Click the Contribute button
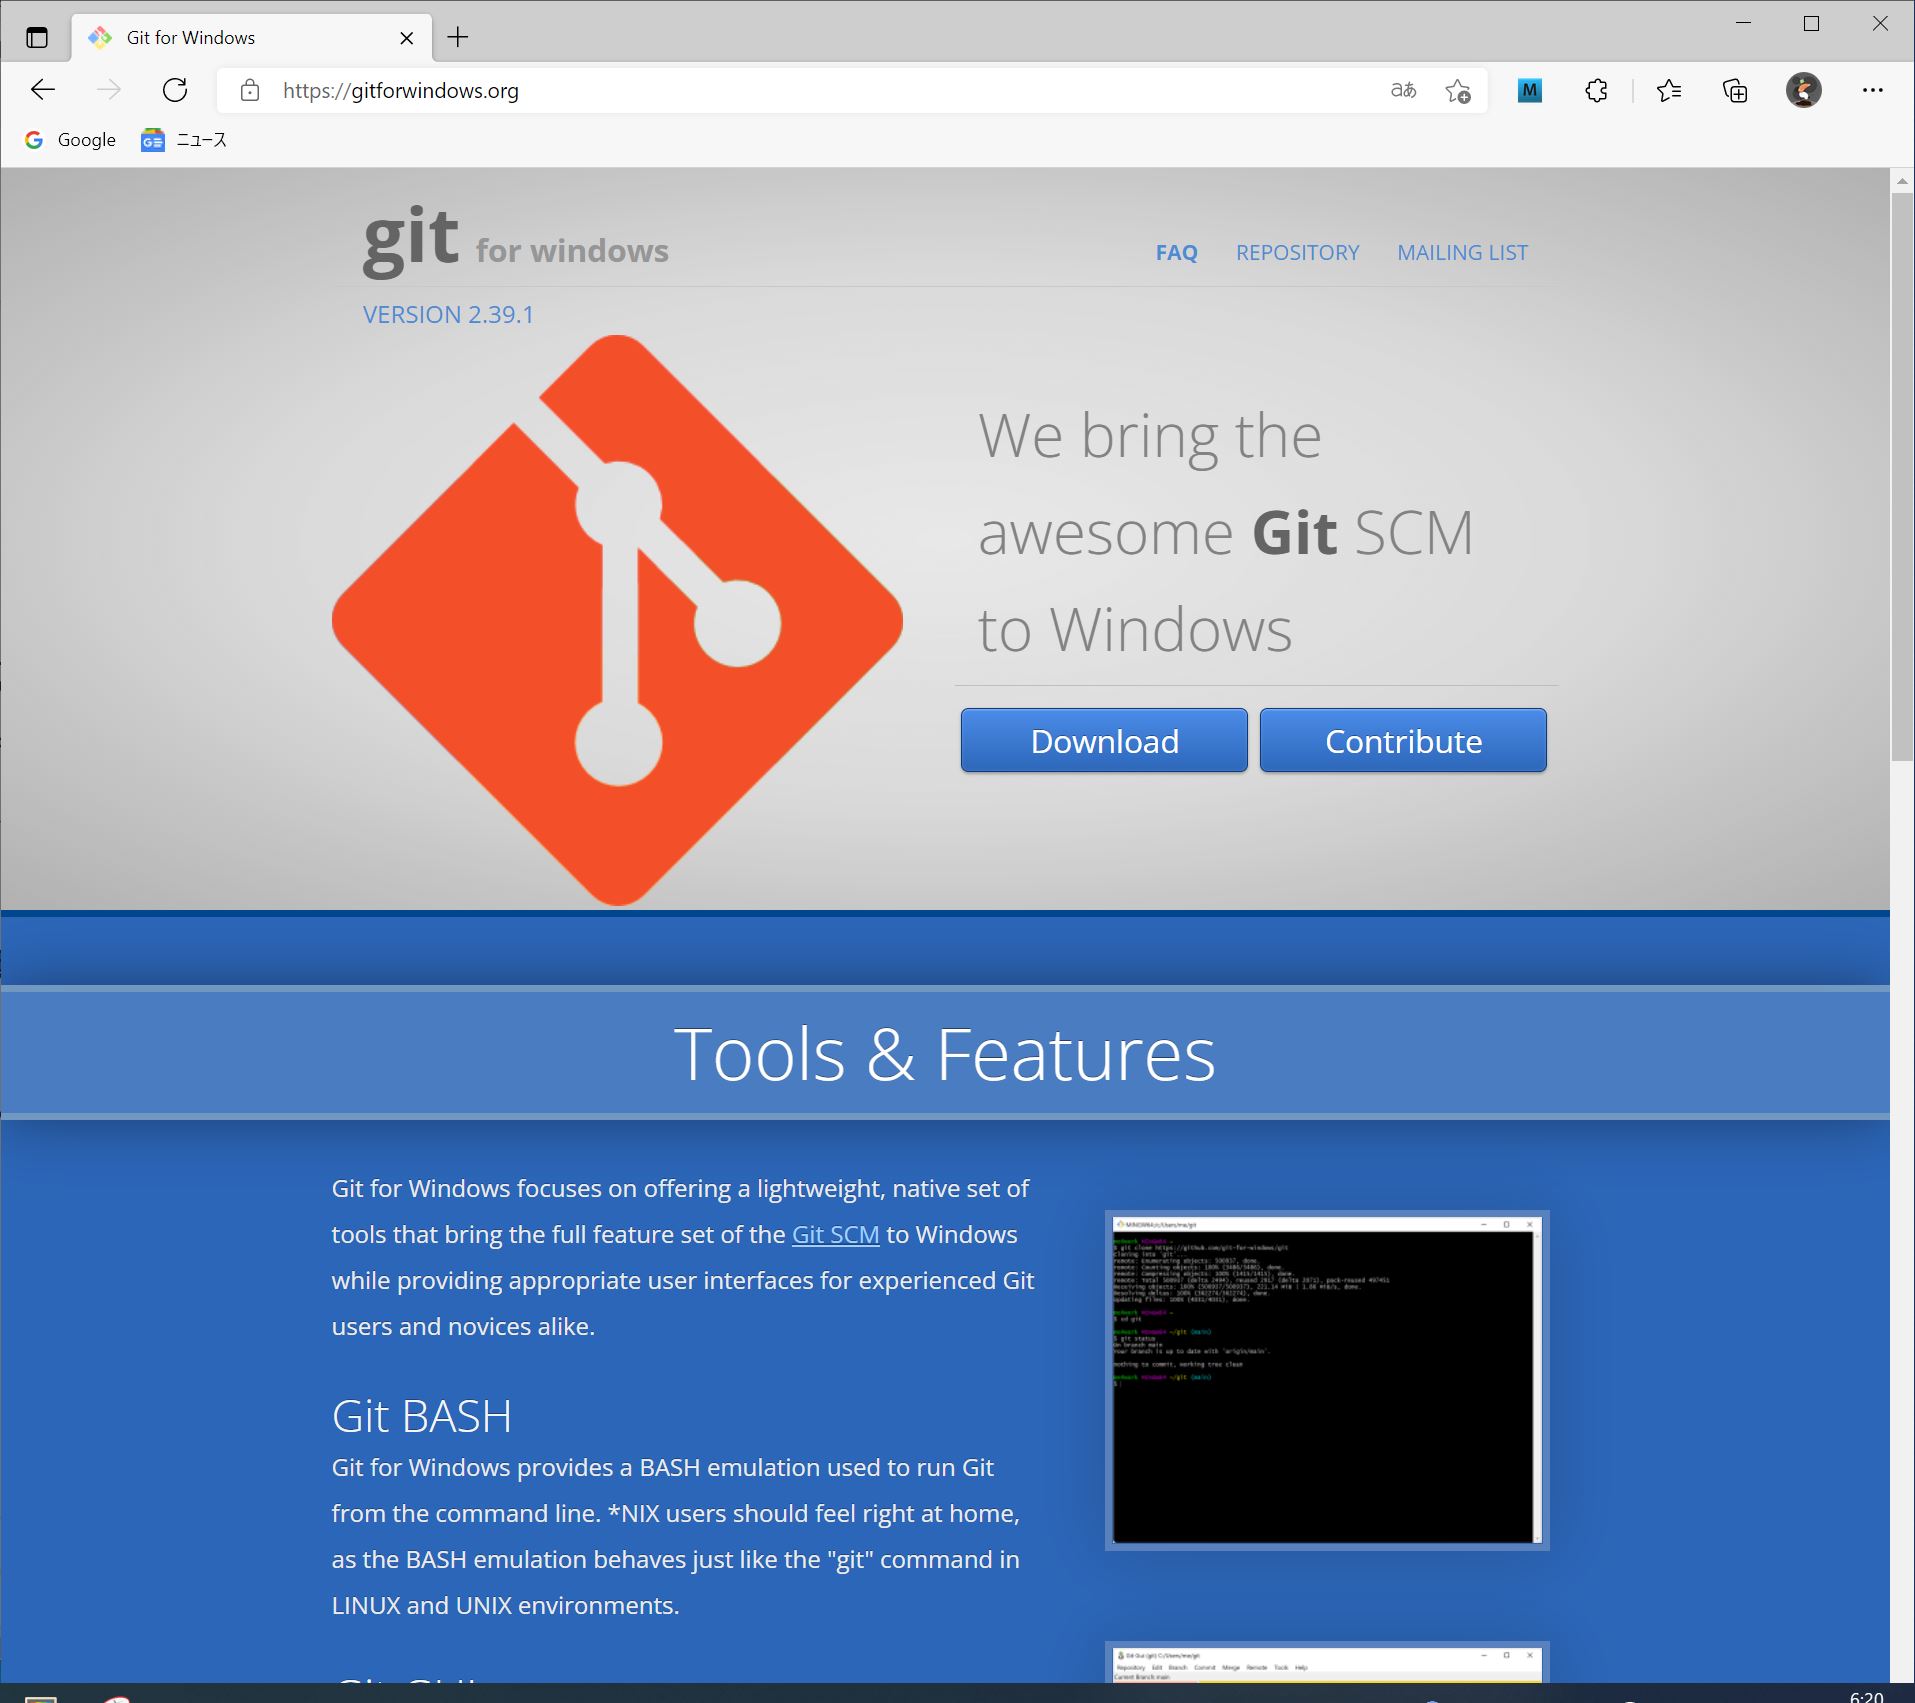The width and height of the screenshot is (1915, 1703). pyautogui.click(x=1402, y=740)
